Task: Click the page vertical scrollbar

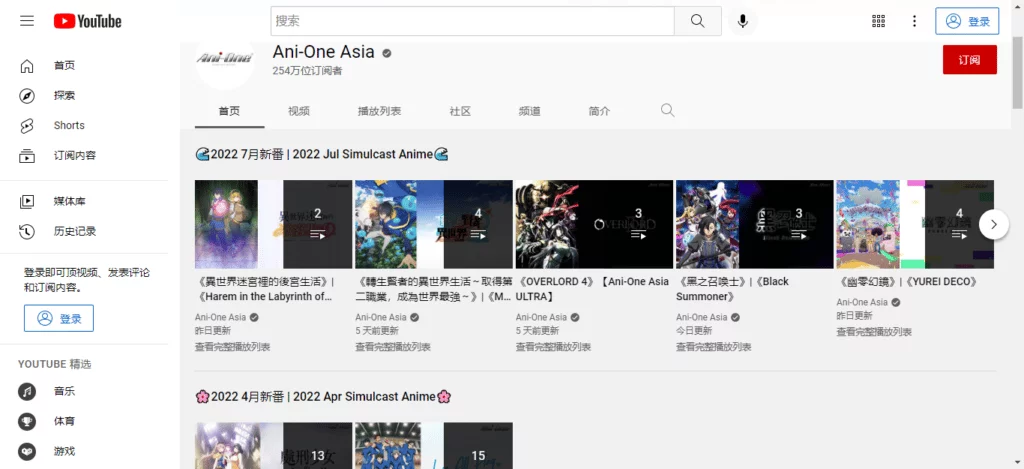Action: (x=1017, y=73)
